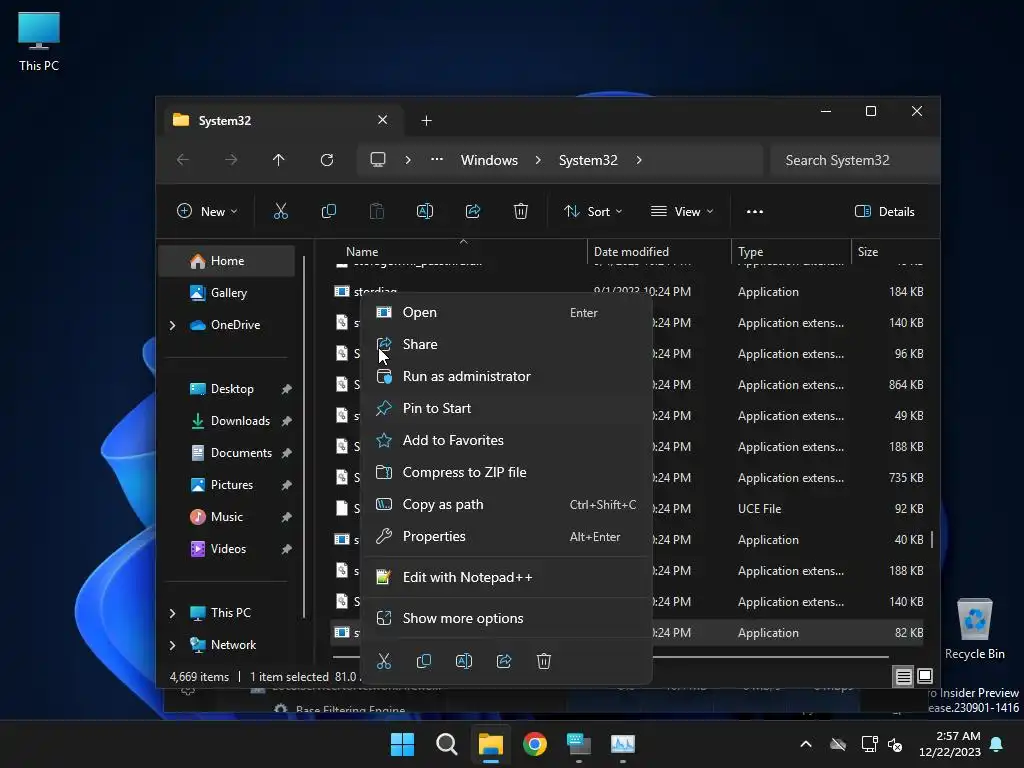
Task: Open the Windows Start menu
Action: pos(402,744)
